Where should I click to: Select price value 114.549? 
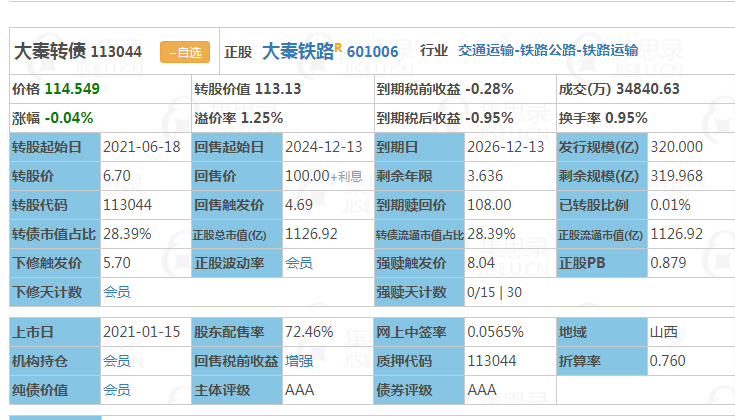pos(72,89)
